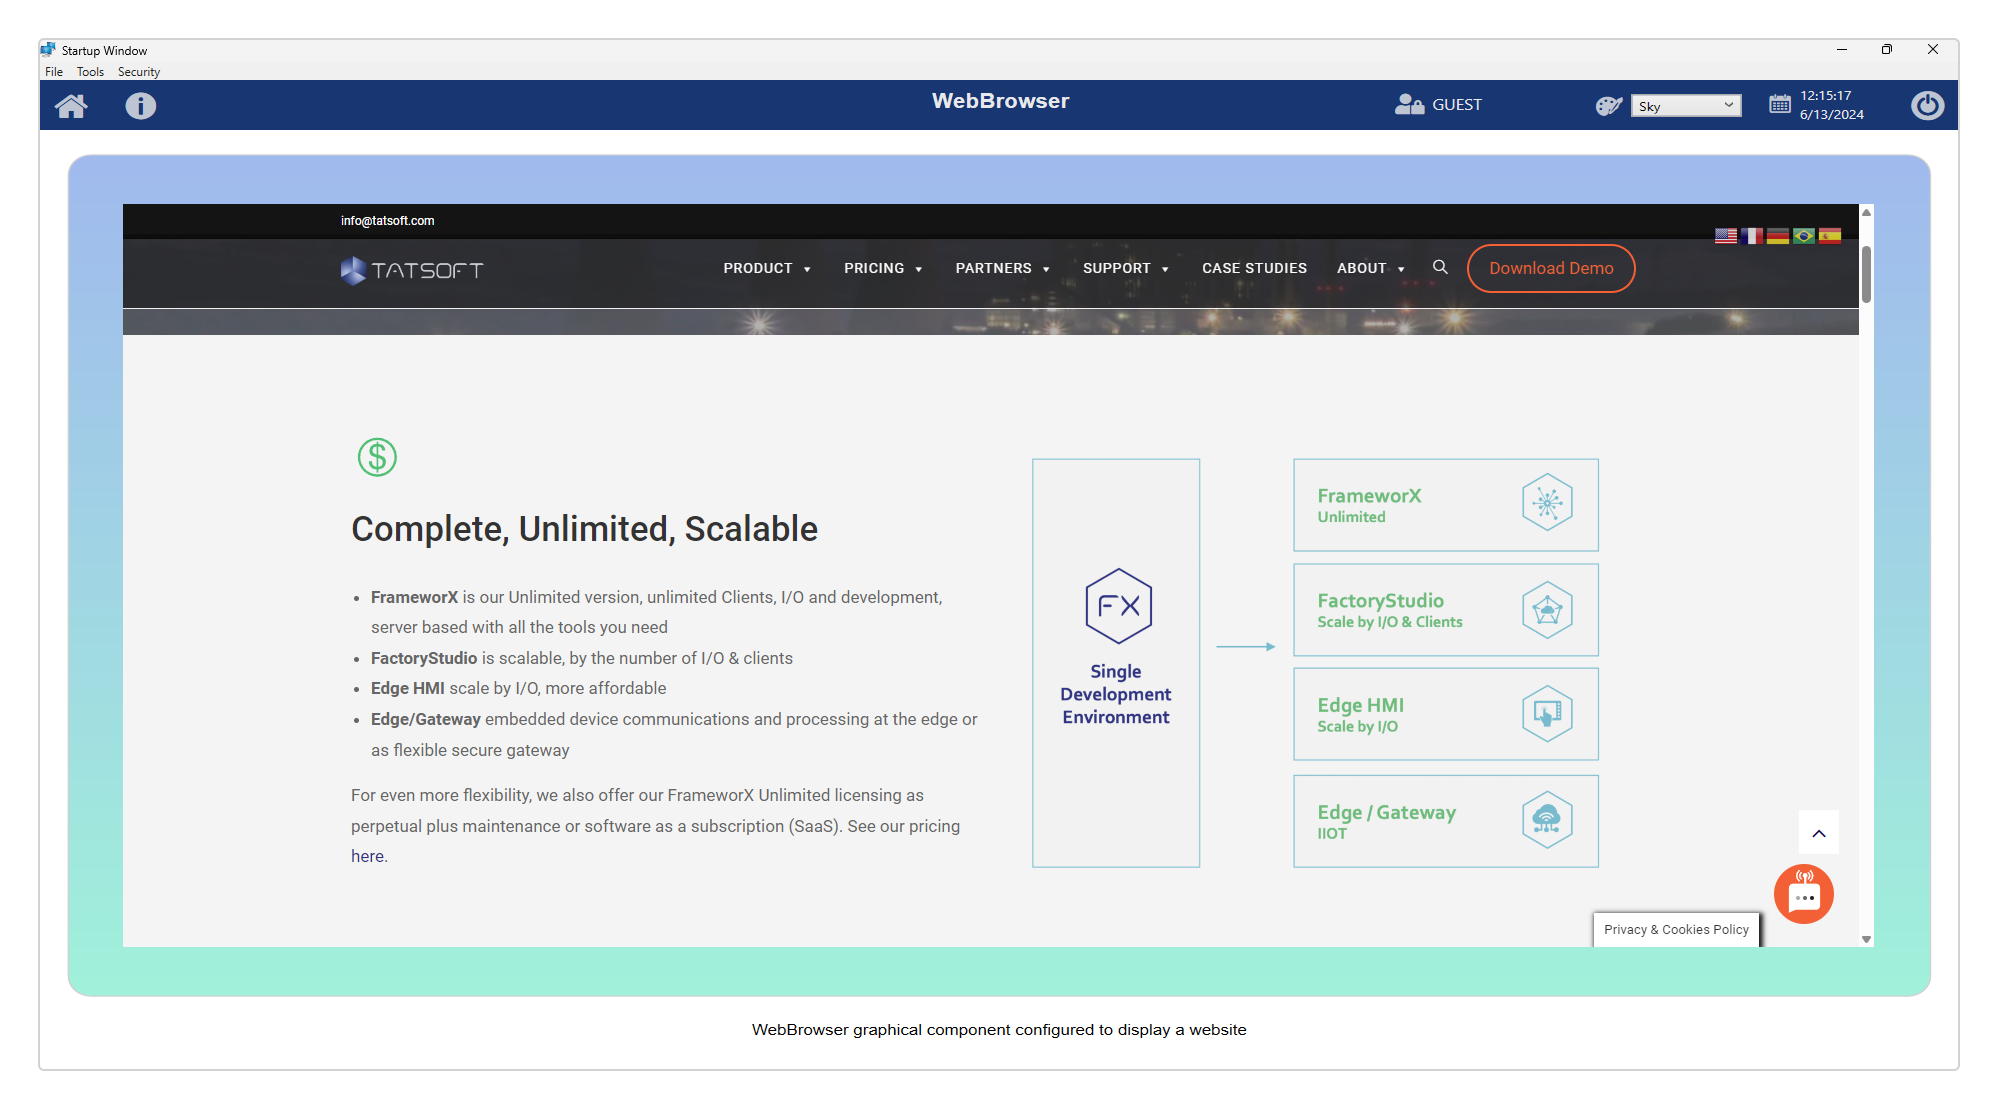The width and height of the screenshot is (1998, 1109).
Task: Click the scroll-to-top chevron button
Action: tap(1818, 833)
